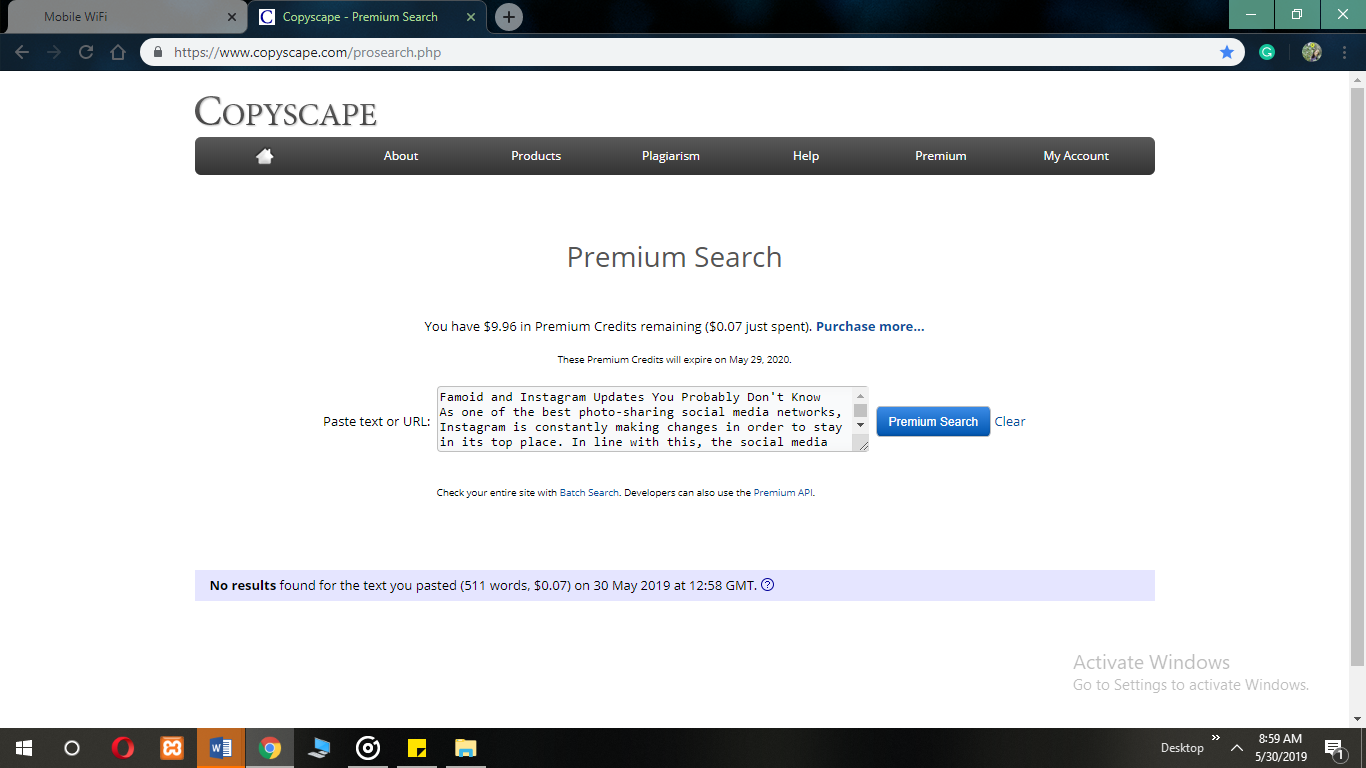The image size is (1366, 768).
Task: Click the credits expire on May 29, 2020 note
Action: pos(674,359)
